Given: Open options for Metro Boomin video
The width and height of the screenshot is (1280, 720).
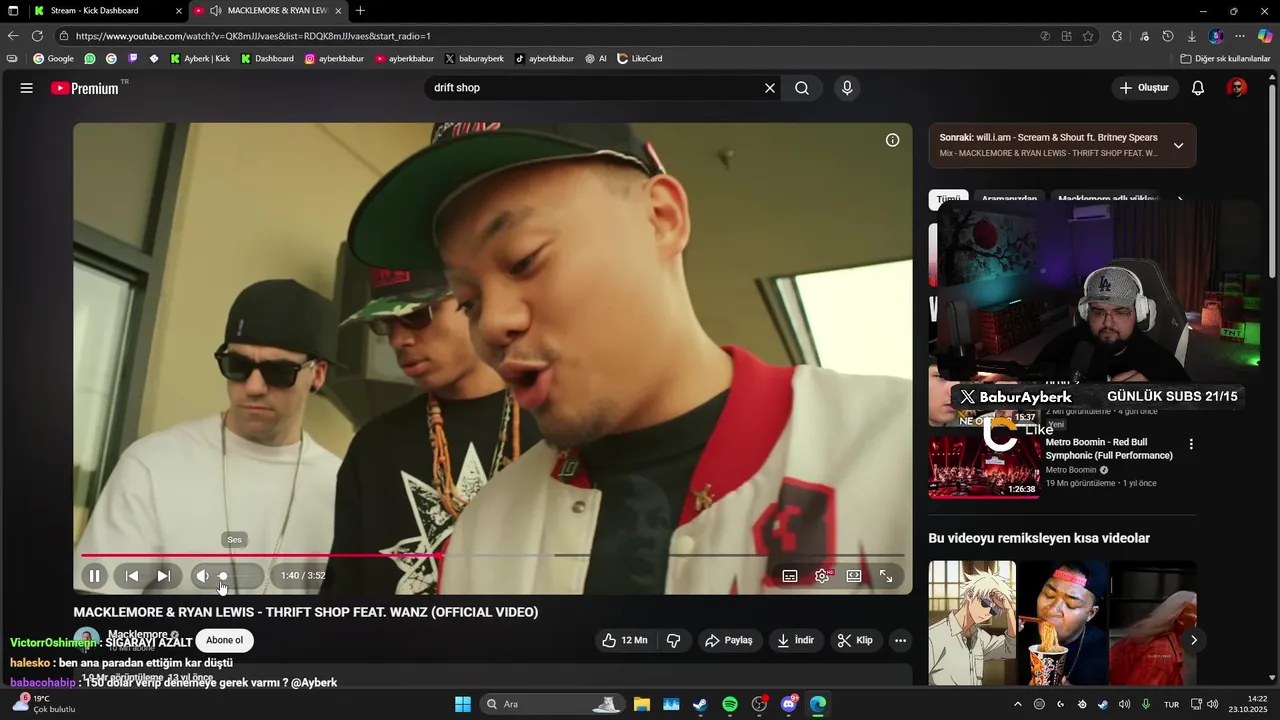Looking at the screenshot, I should 1190,444.
